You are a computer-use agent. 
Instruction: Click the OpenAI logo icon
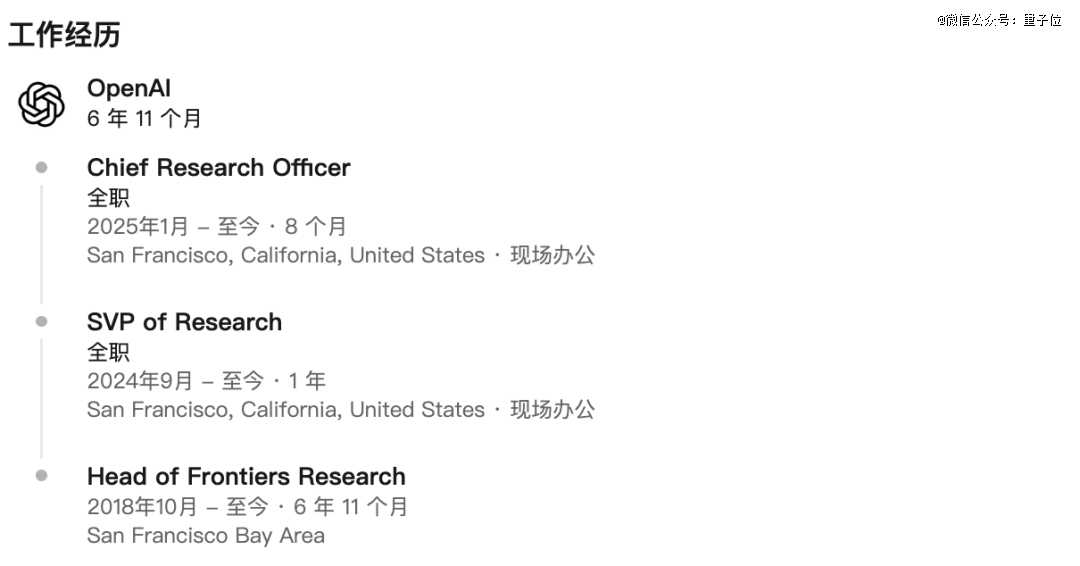pyautogui.click(x=41, y=104)
